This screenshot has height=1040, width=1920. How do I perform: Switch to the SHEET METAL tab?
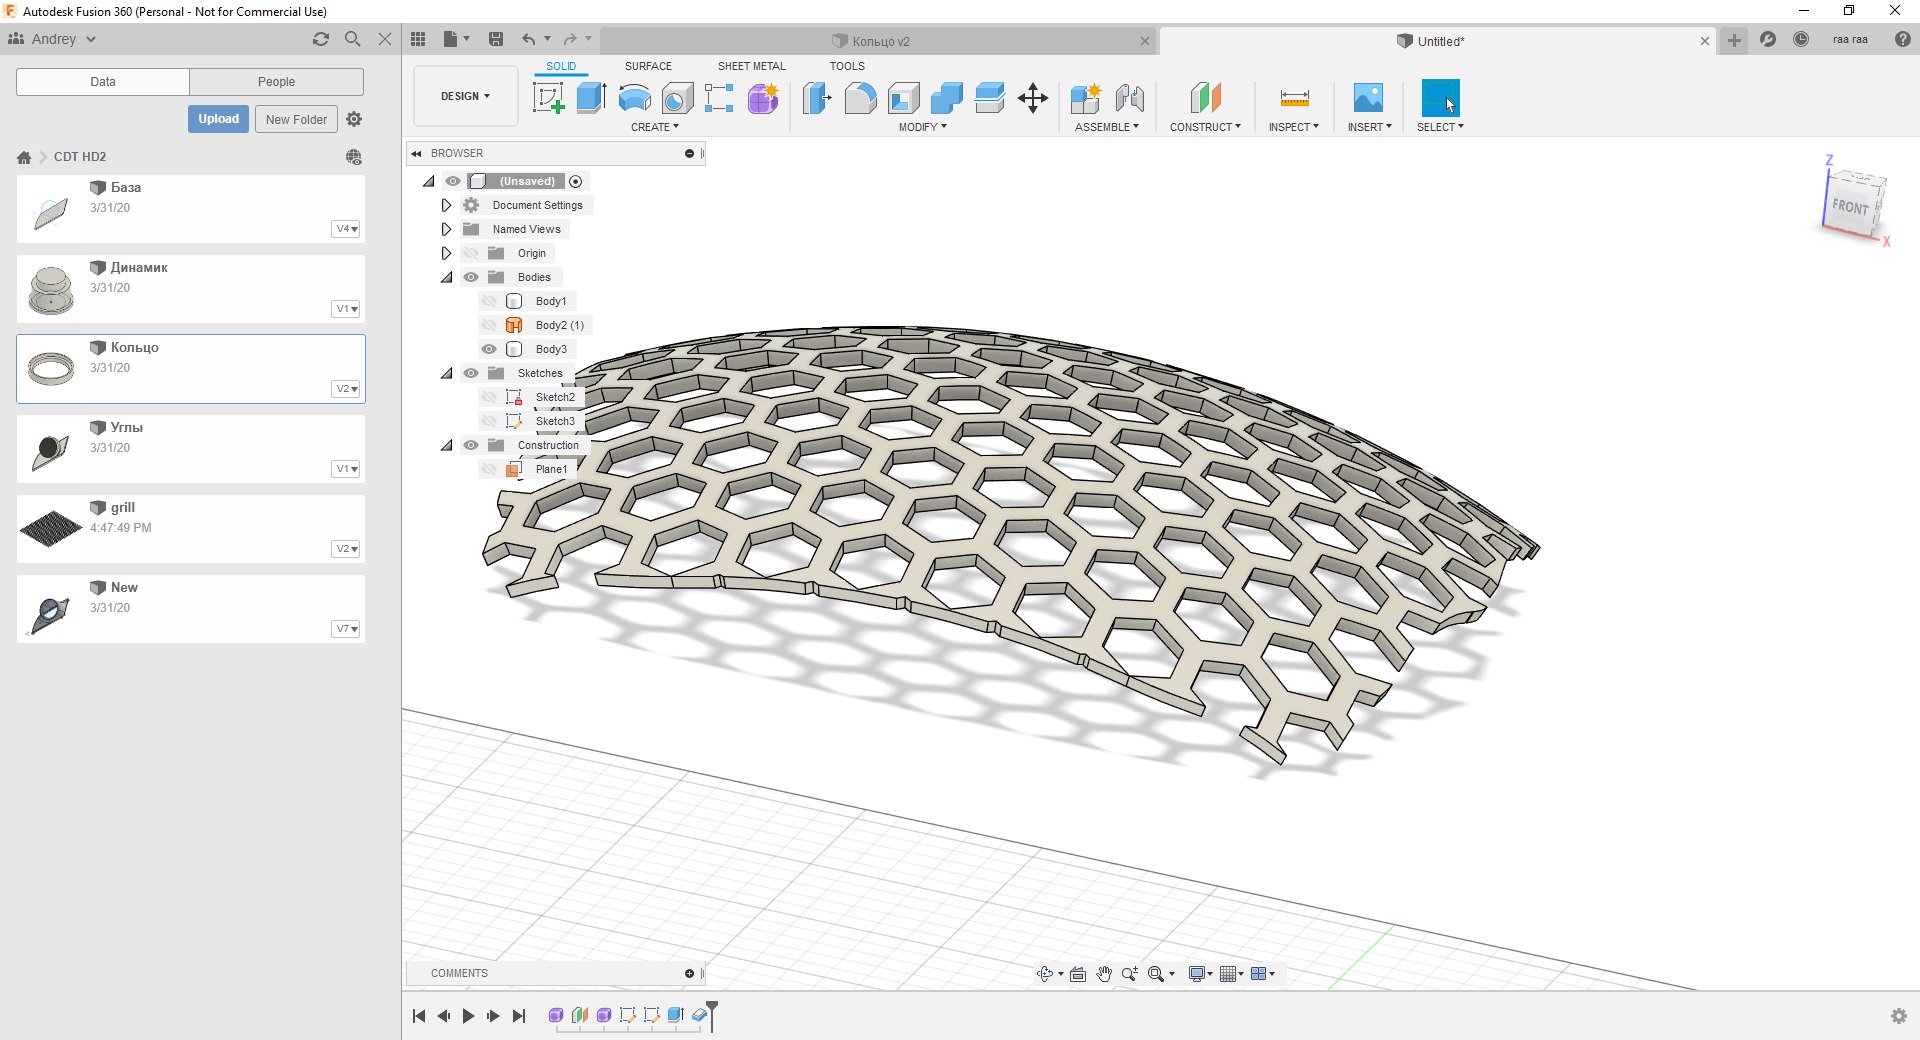[x=751, y=66]
